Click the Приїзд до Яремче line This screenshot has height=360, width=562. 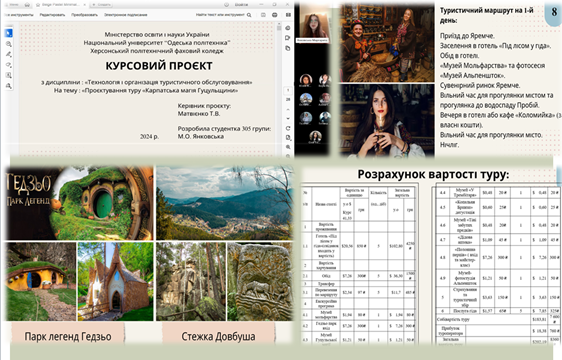click(467, 36)
